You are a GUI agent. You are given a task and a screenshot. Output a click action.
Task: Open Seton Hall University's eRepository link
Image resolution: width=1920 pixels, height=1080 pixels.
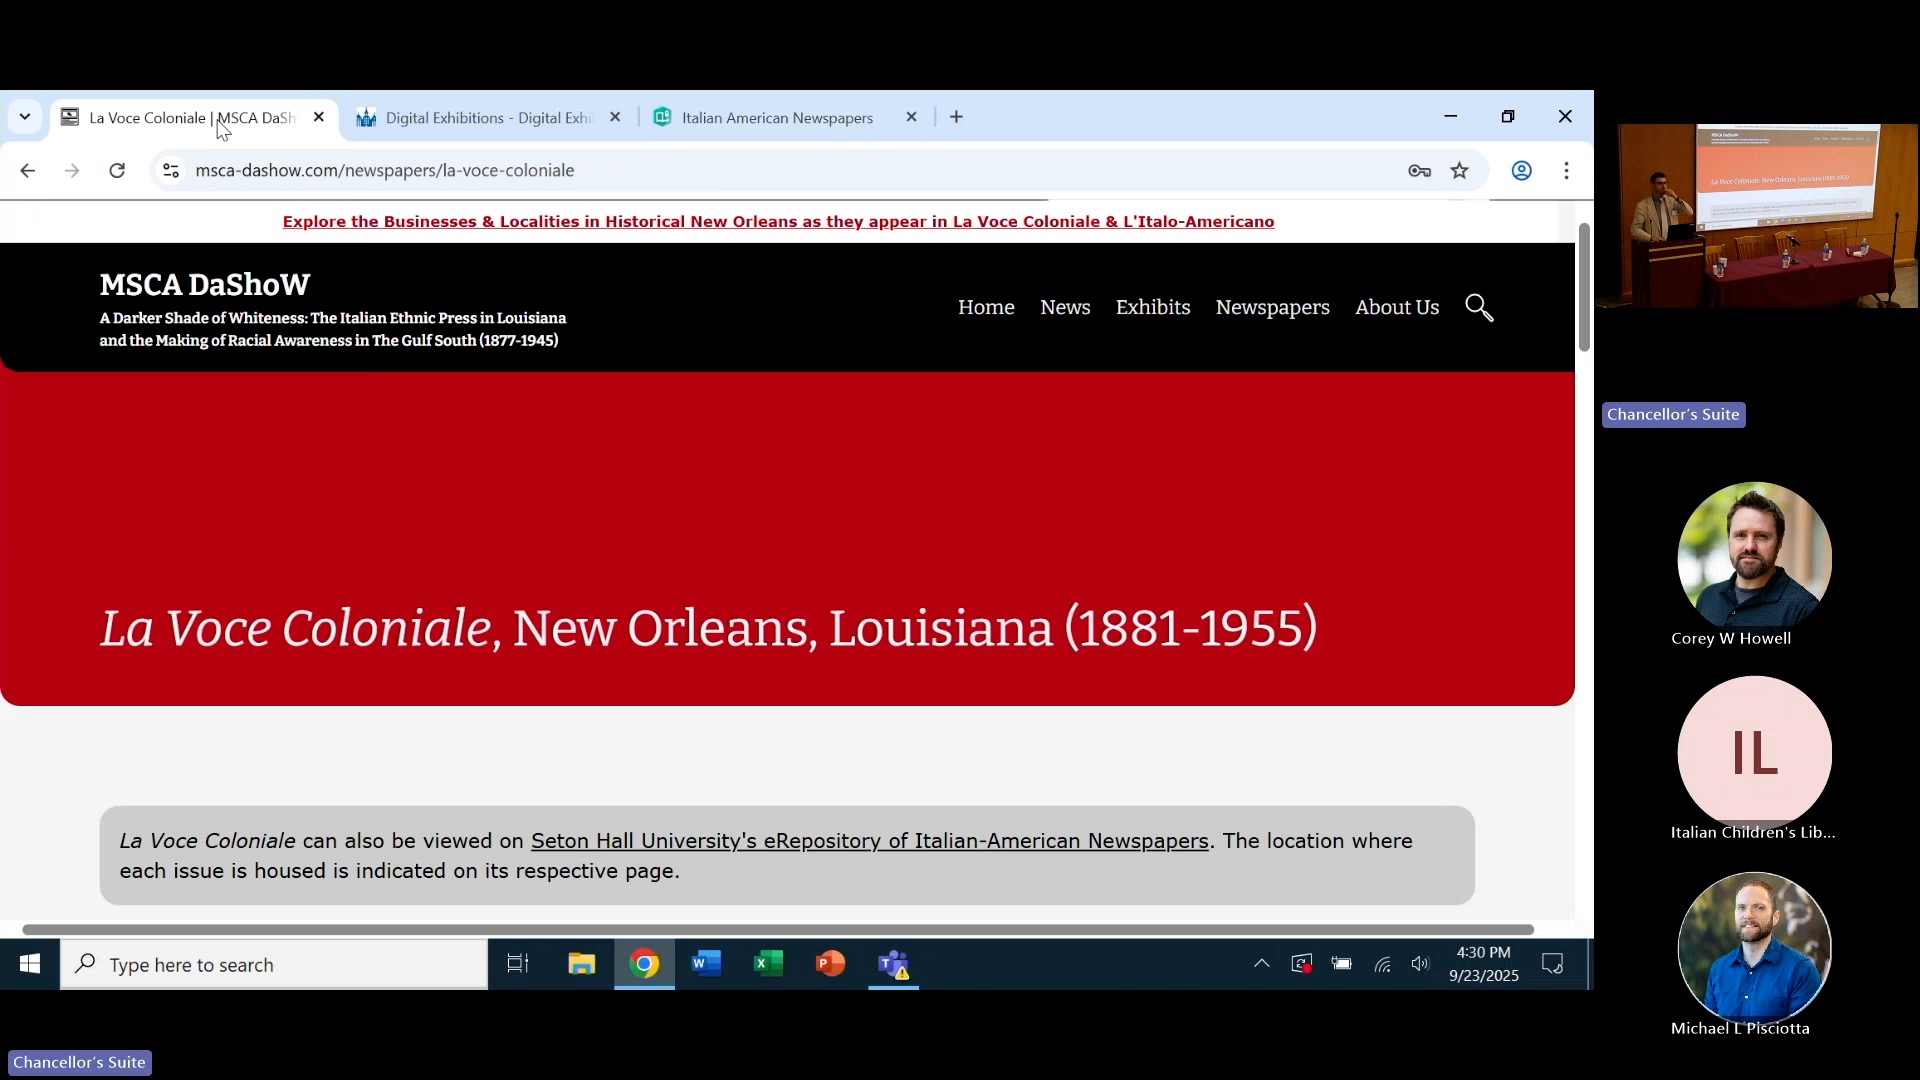869,841
